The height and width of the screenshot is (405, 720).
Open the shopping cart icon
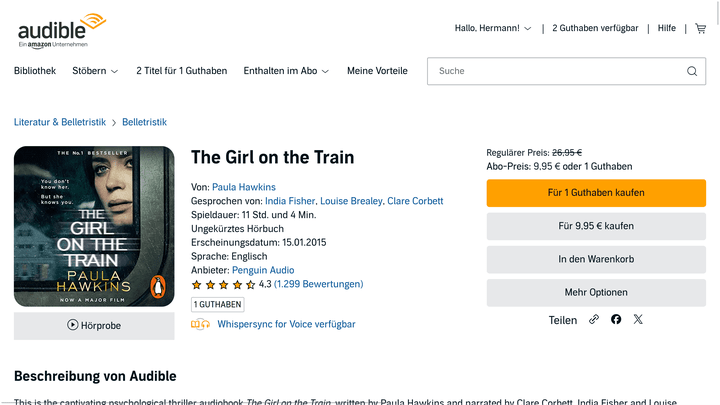pyautogui.click(x=701, y=28)
